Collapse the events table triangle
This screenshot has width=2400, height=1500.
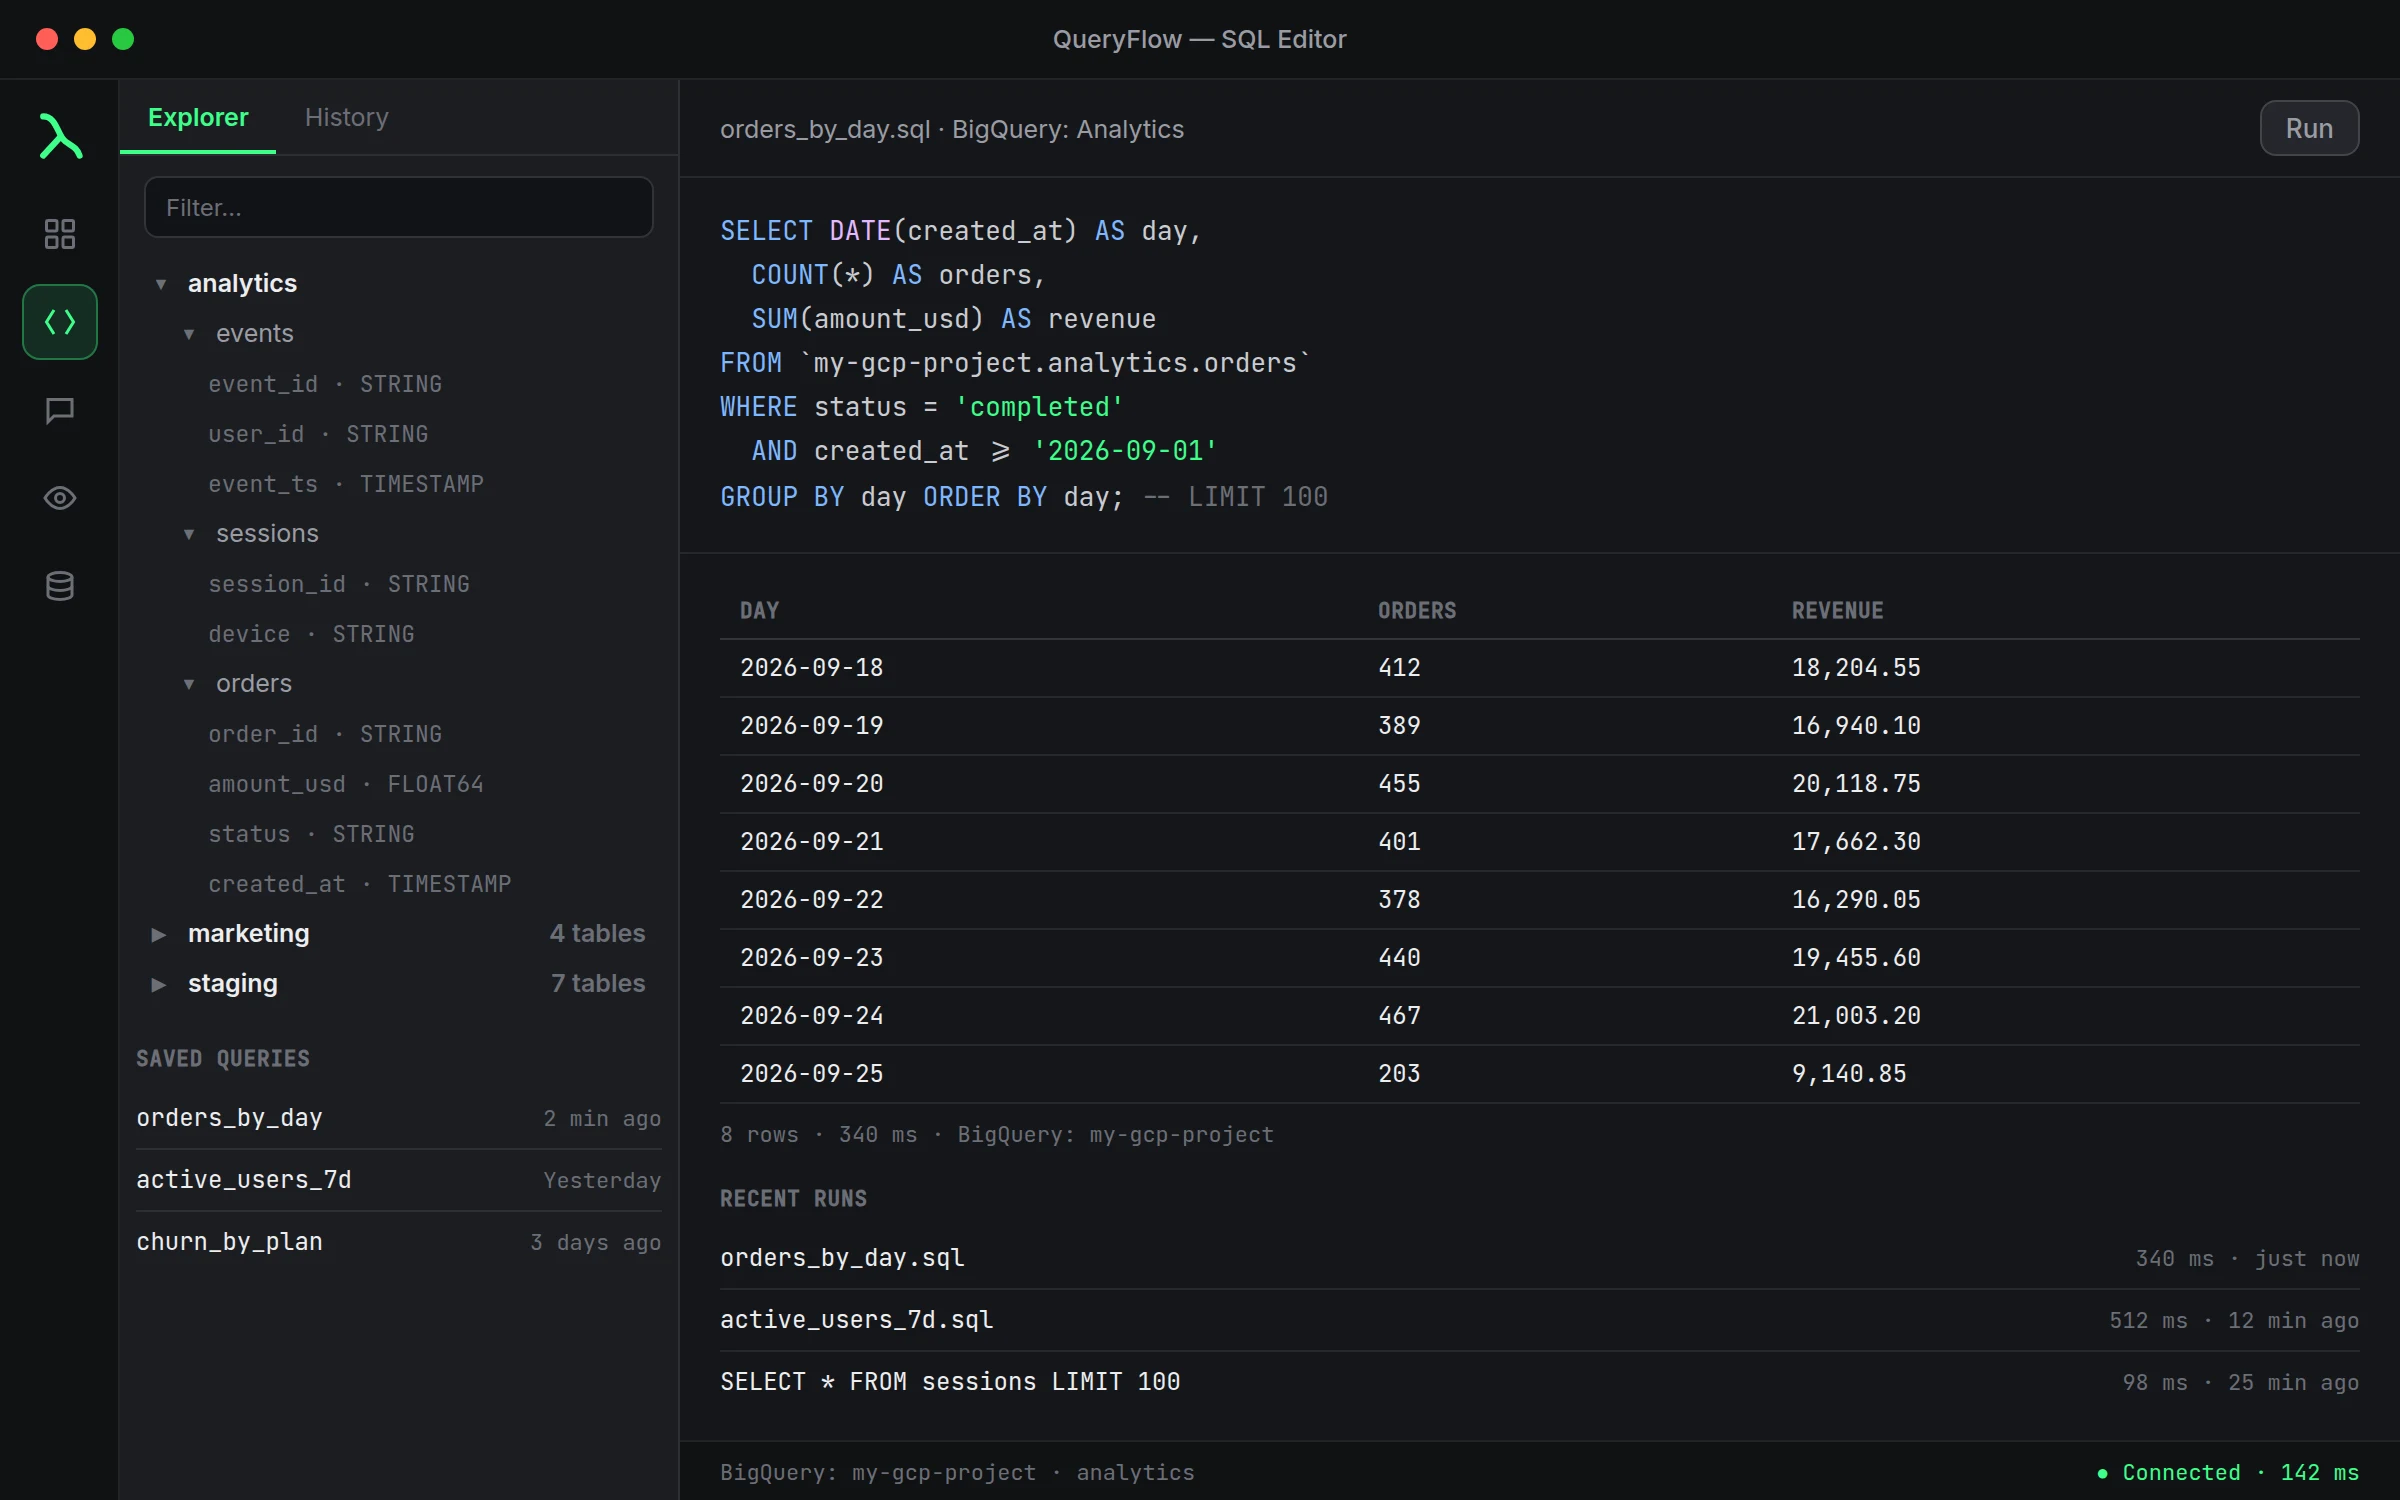188,334
